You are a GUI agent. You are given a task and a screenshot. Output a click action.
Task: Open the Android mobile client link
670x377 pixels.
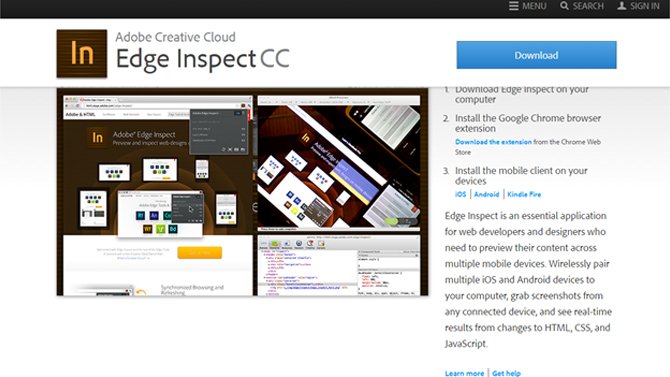click(487, 194)
